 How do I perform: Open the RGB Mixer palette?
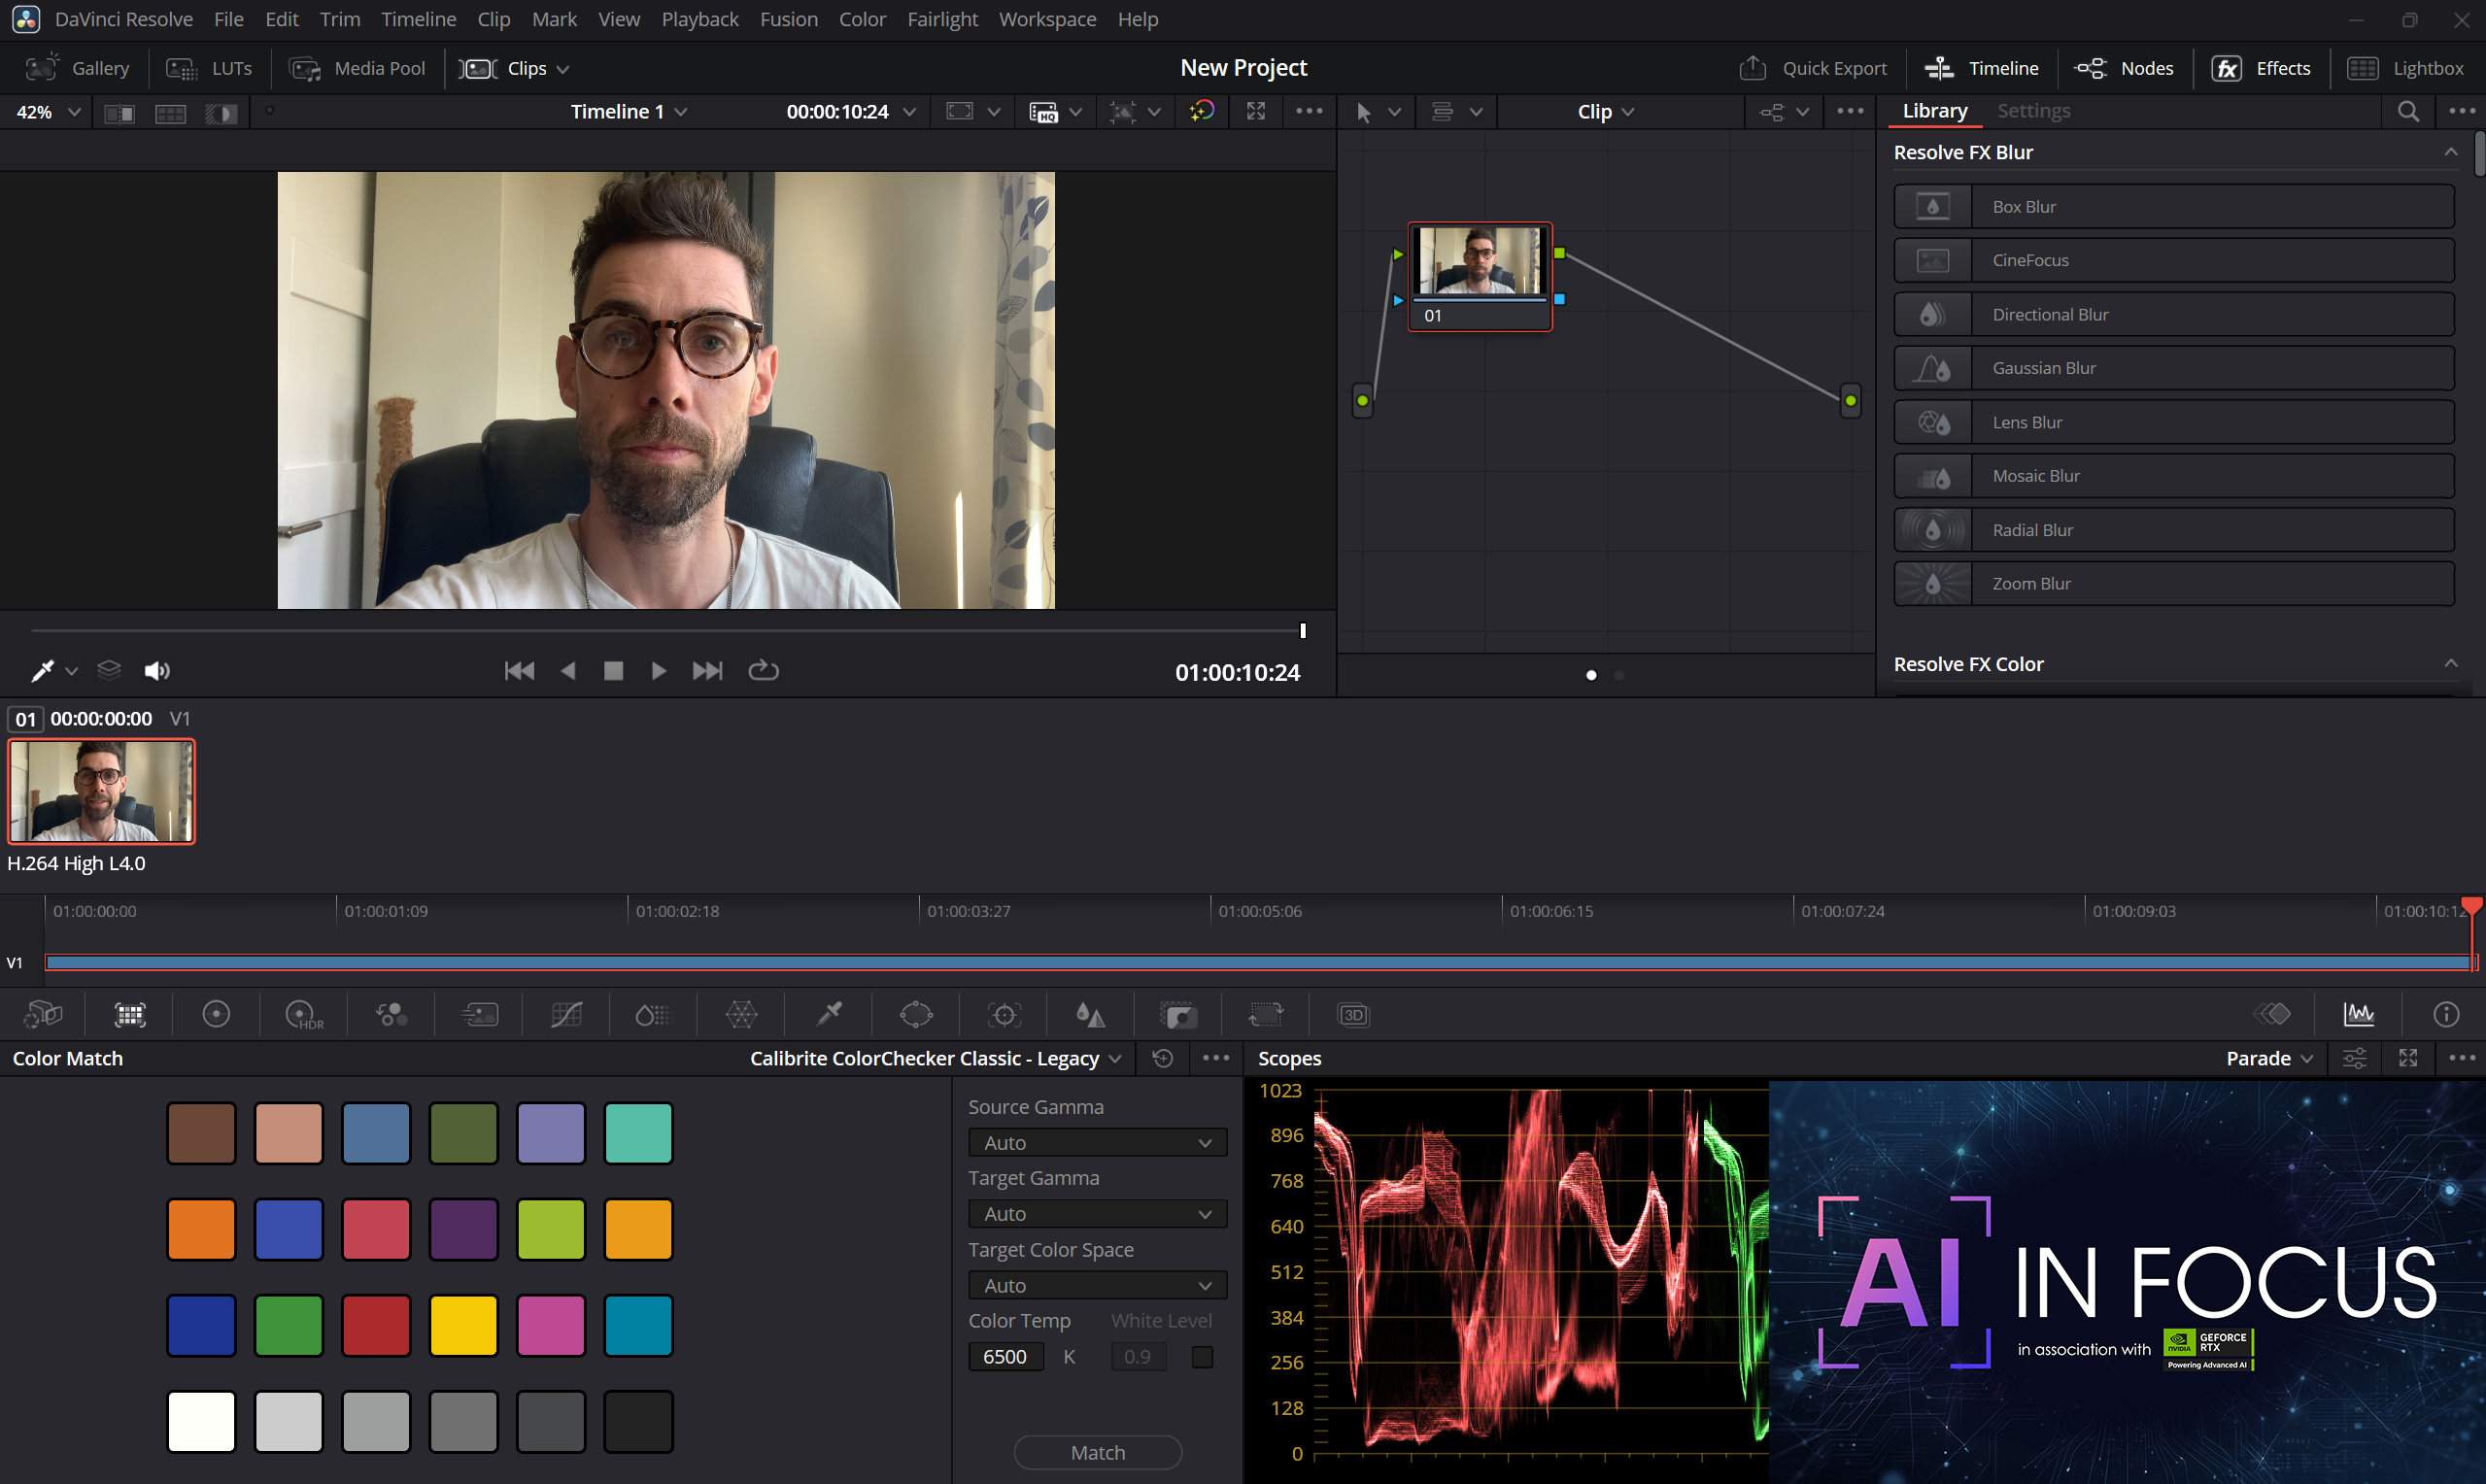(x=391, y=1015)
